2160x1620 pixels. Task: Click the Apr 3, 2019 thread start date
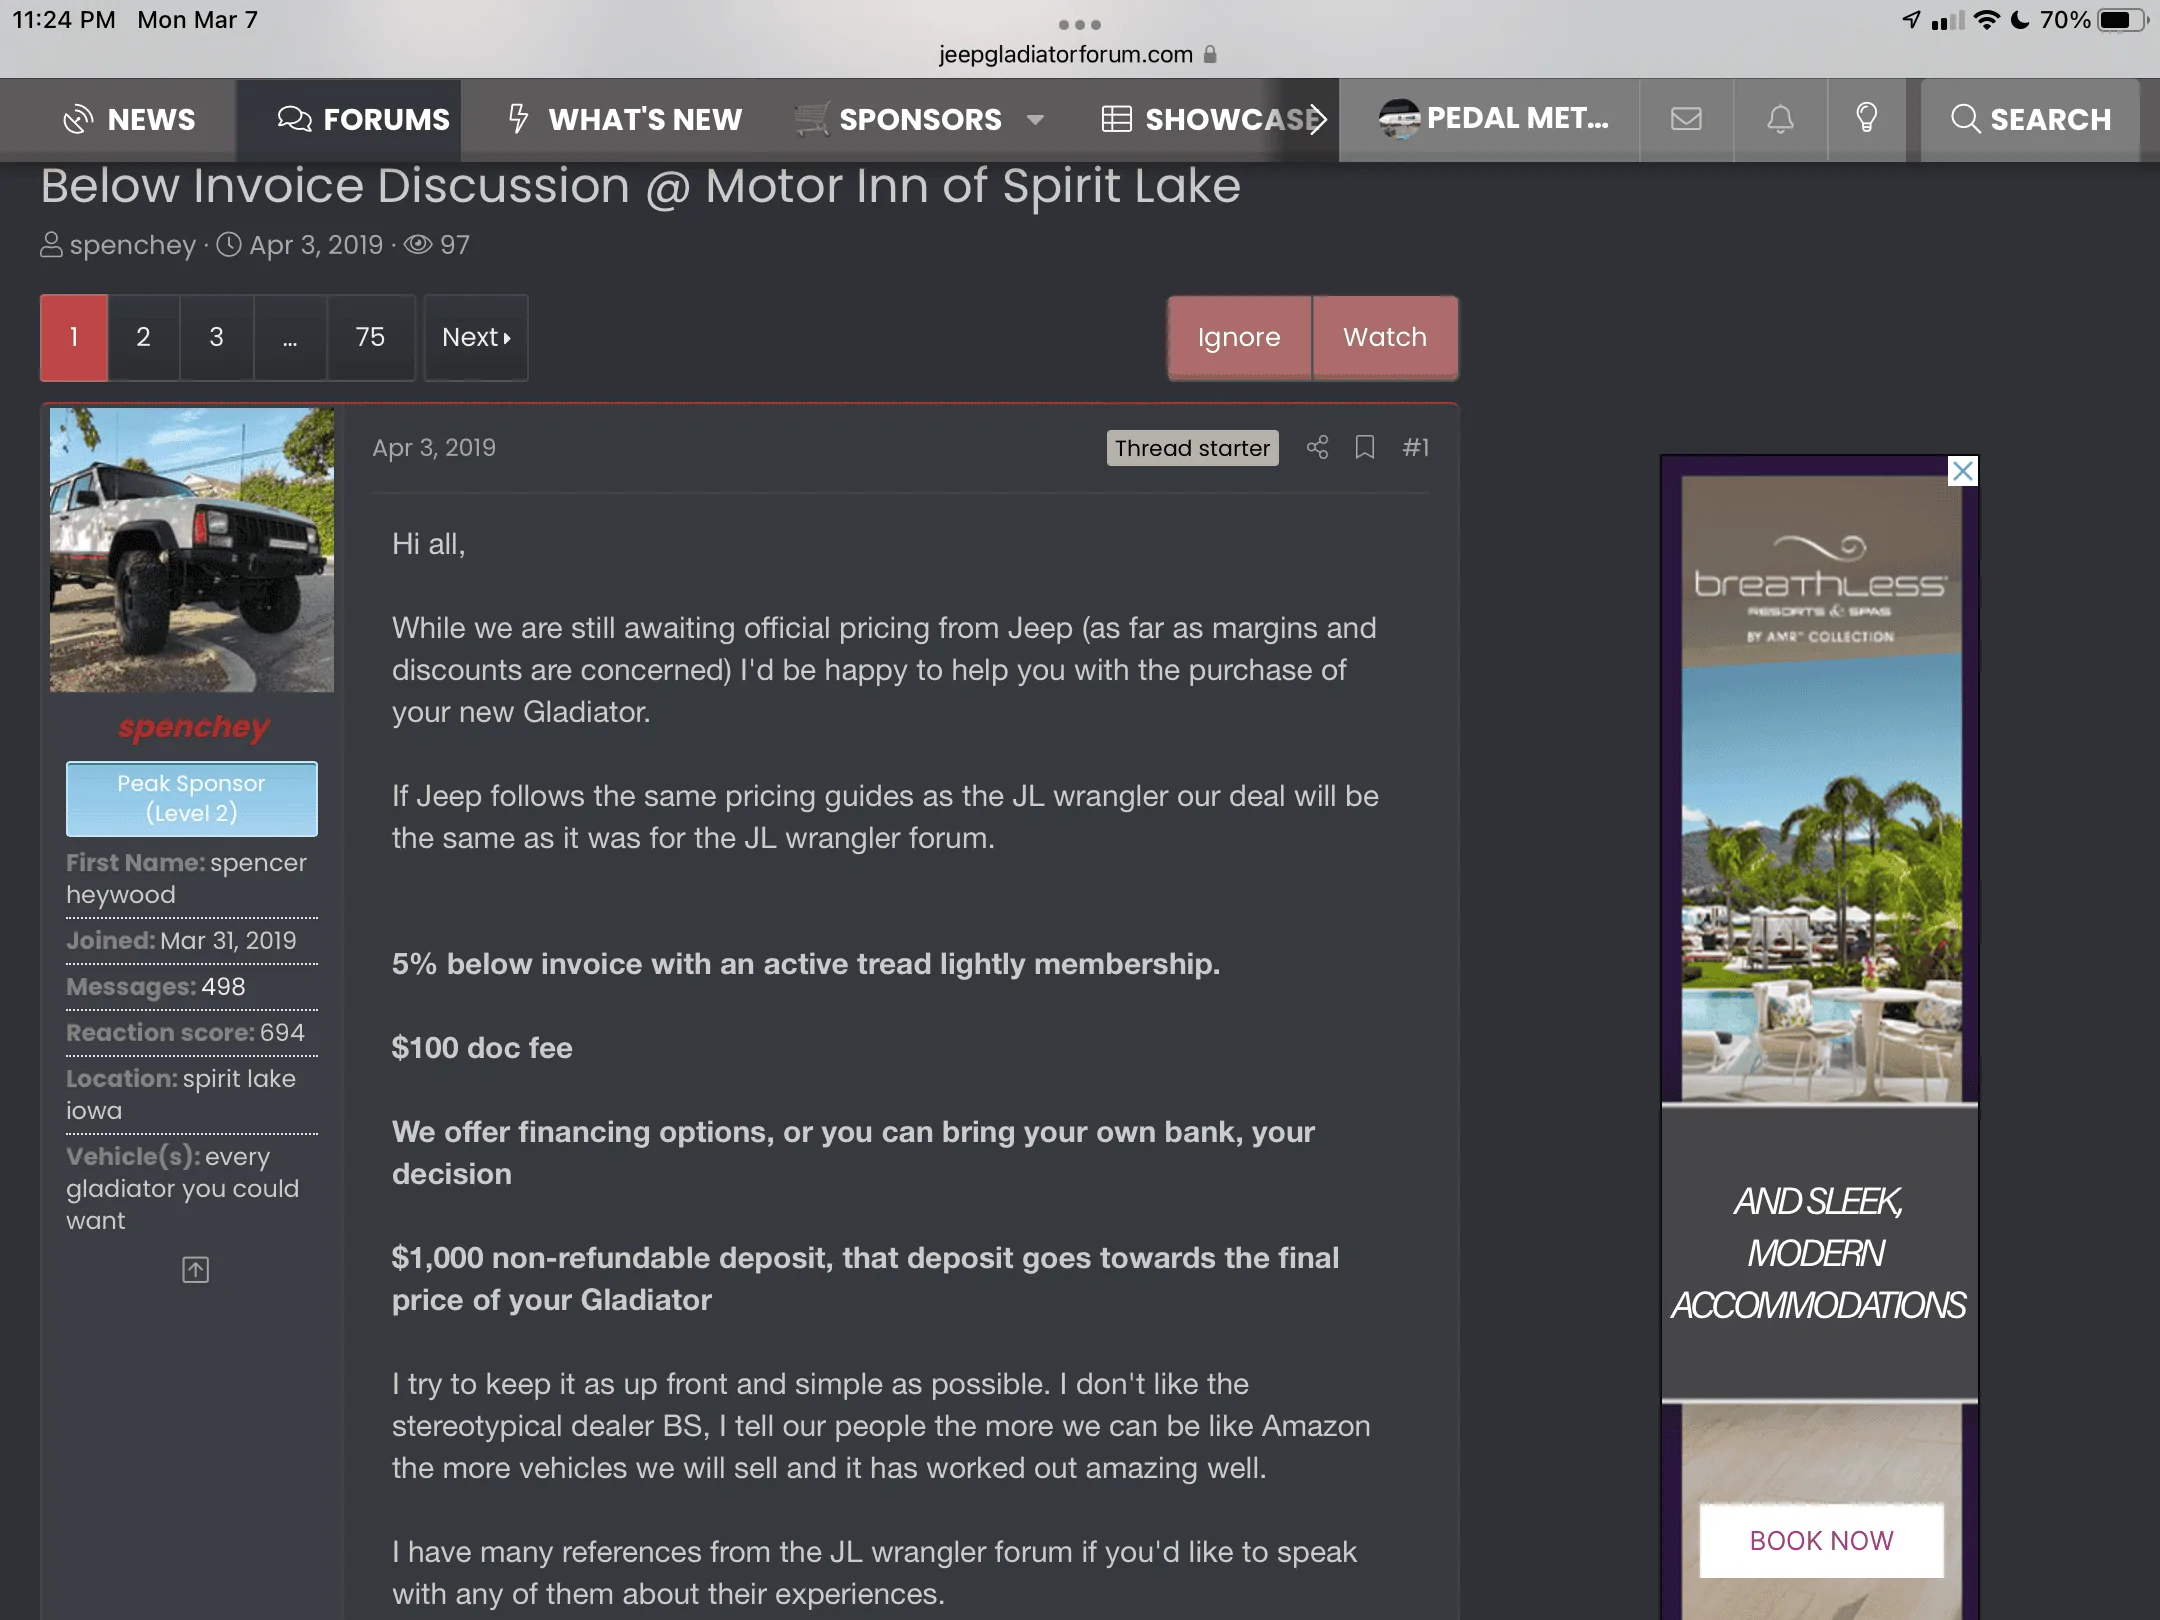click(x=316, y=245)
